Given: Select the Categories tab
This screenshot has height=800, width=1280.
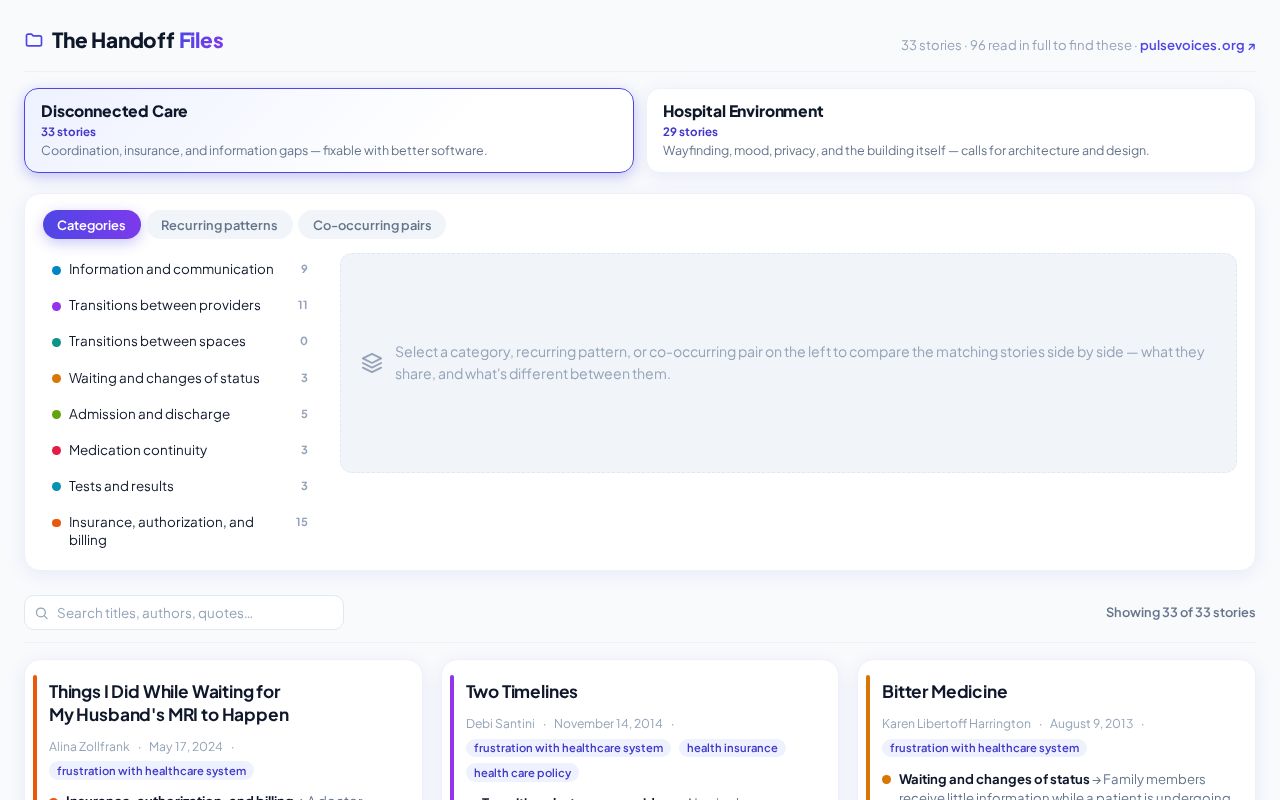Looking at the screenshot, I should [91, 225].
